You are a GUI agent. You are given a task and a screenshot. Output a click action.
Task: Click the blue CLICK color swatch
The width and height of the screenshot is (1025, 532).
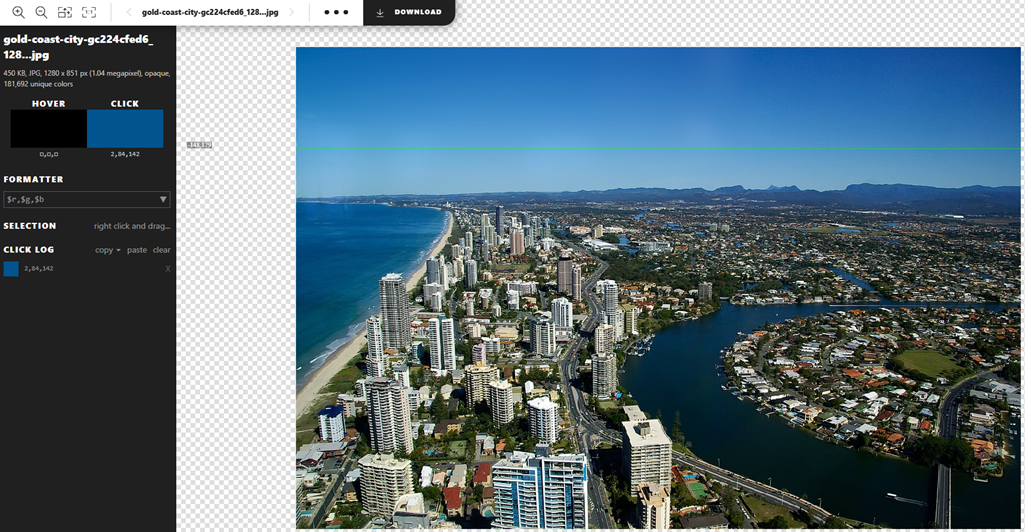[x=125, y=128]
